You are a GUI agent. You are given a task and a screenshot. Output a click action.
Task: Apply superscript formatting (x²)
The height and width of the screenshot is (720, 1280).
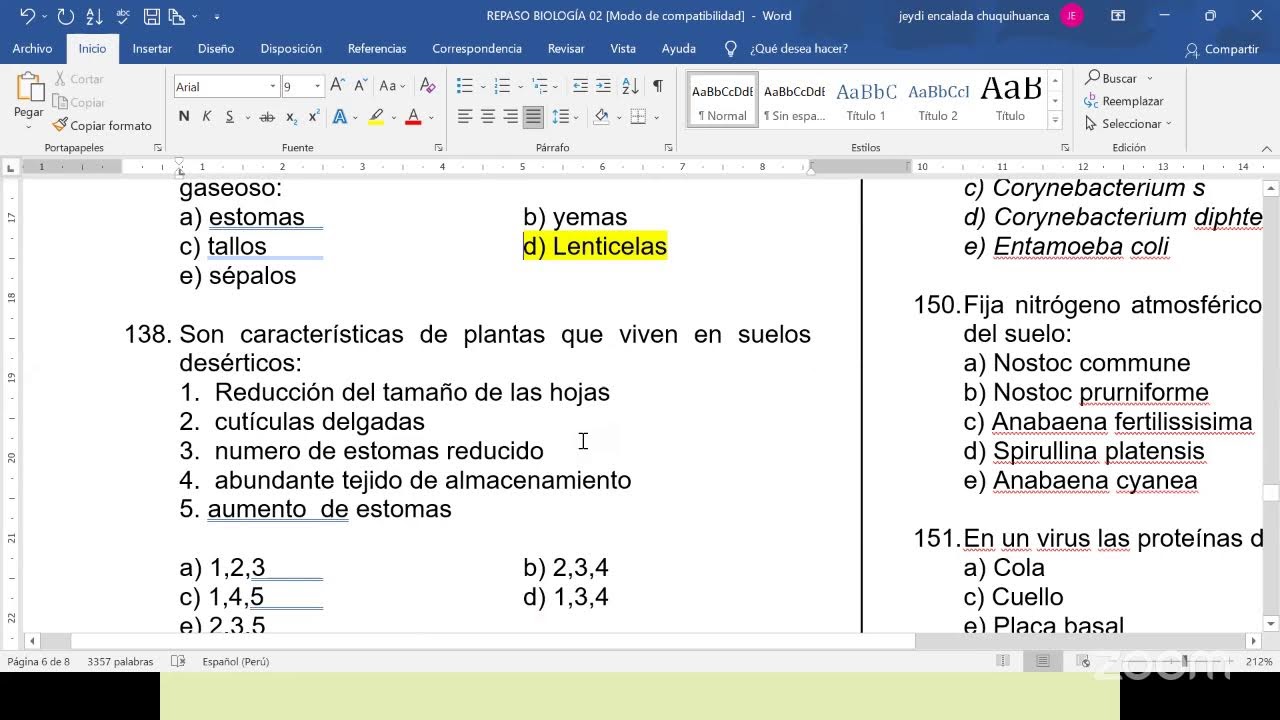(313, 117)
